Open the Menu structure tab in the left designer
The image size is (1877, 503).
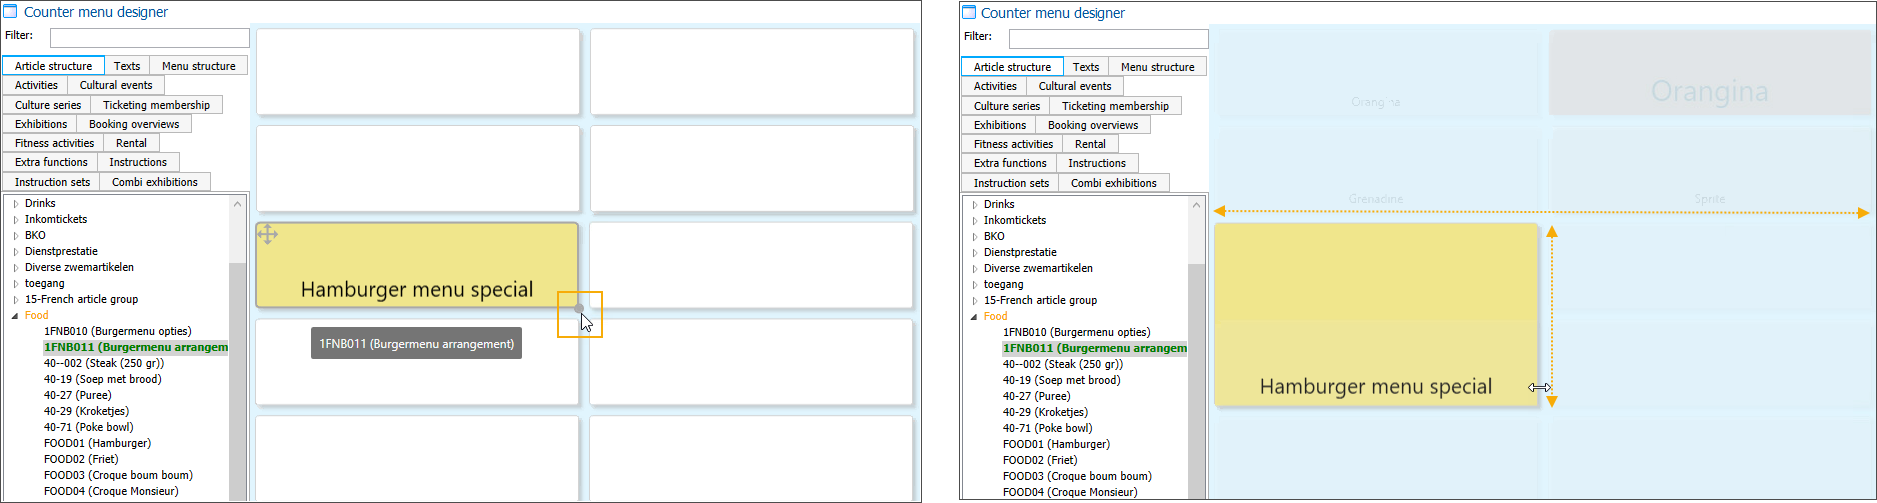[198, 66]
